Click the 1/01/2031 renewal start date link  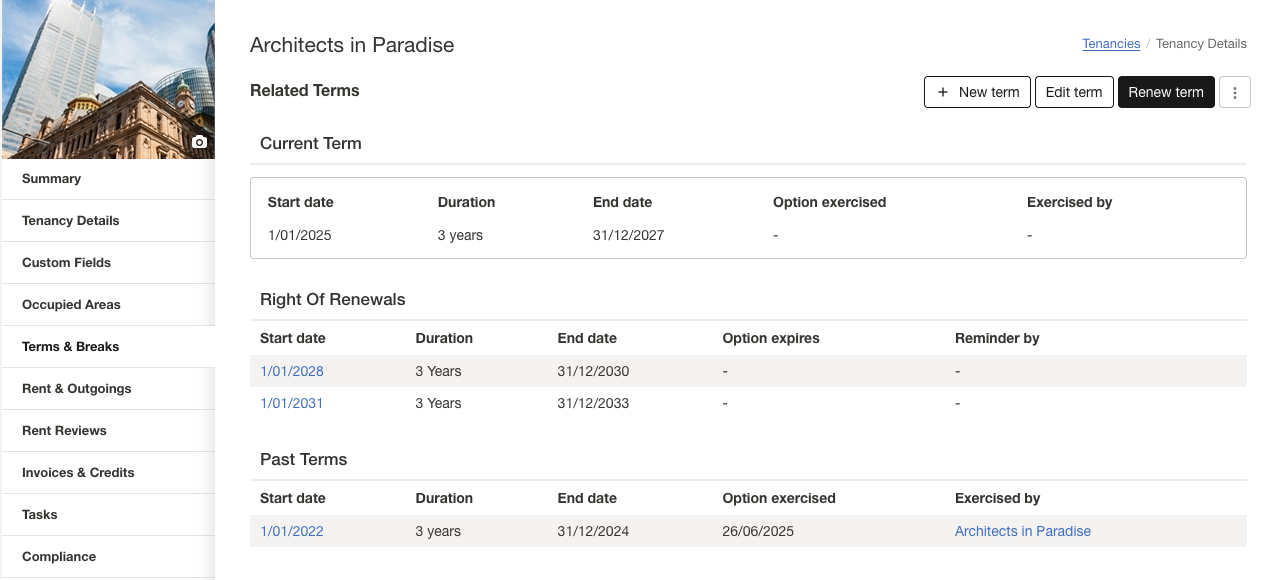click(292, 403)
